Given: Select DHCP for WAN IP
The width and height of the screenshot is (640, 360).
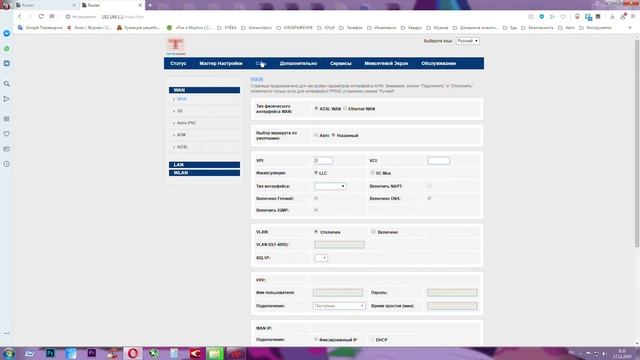Looking at the screenshot, I should point(372,340).
